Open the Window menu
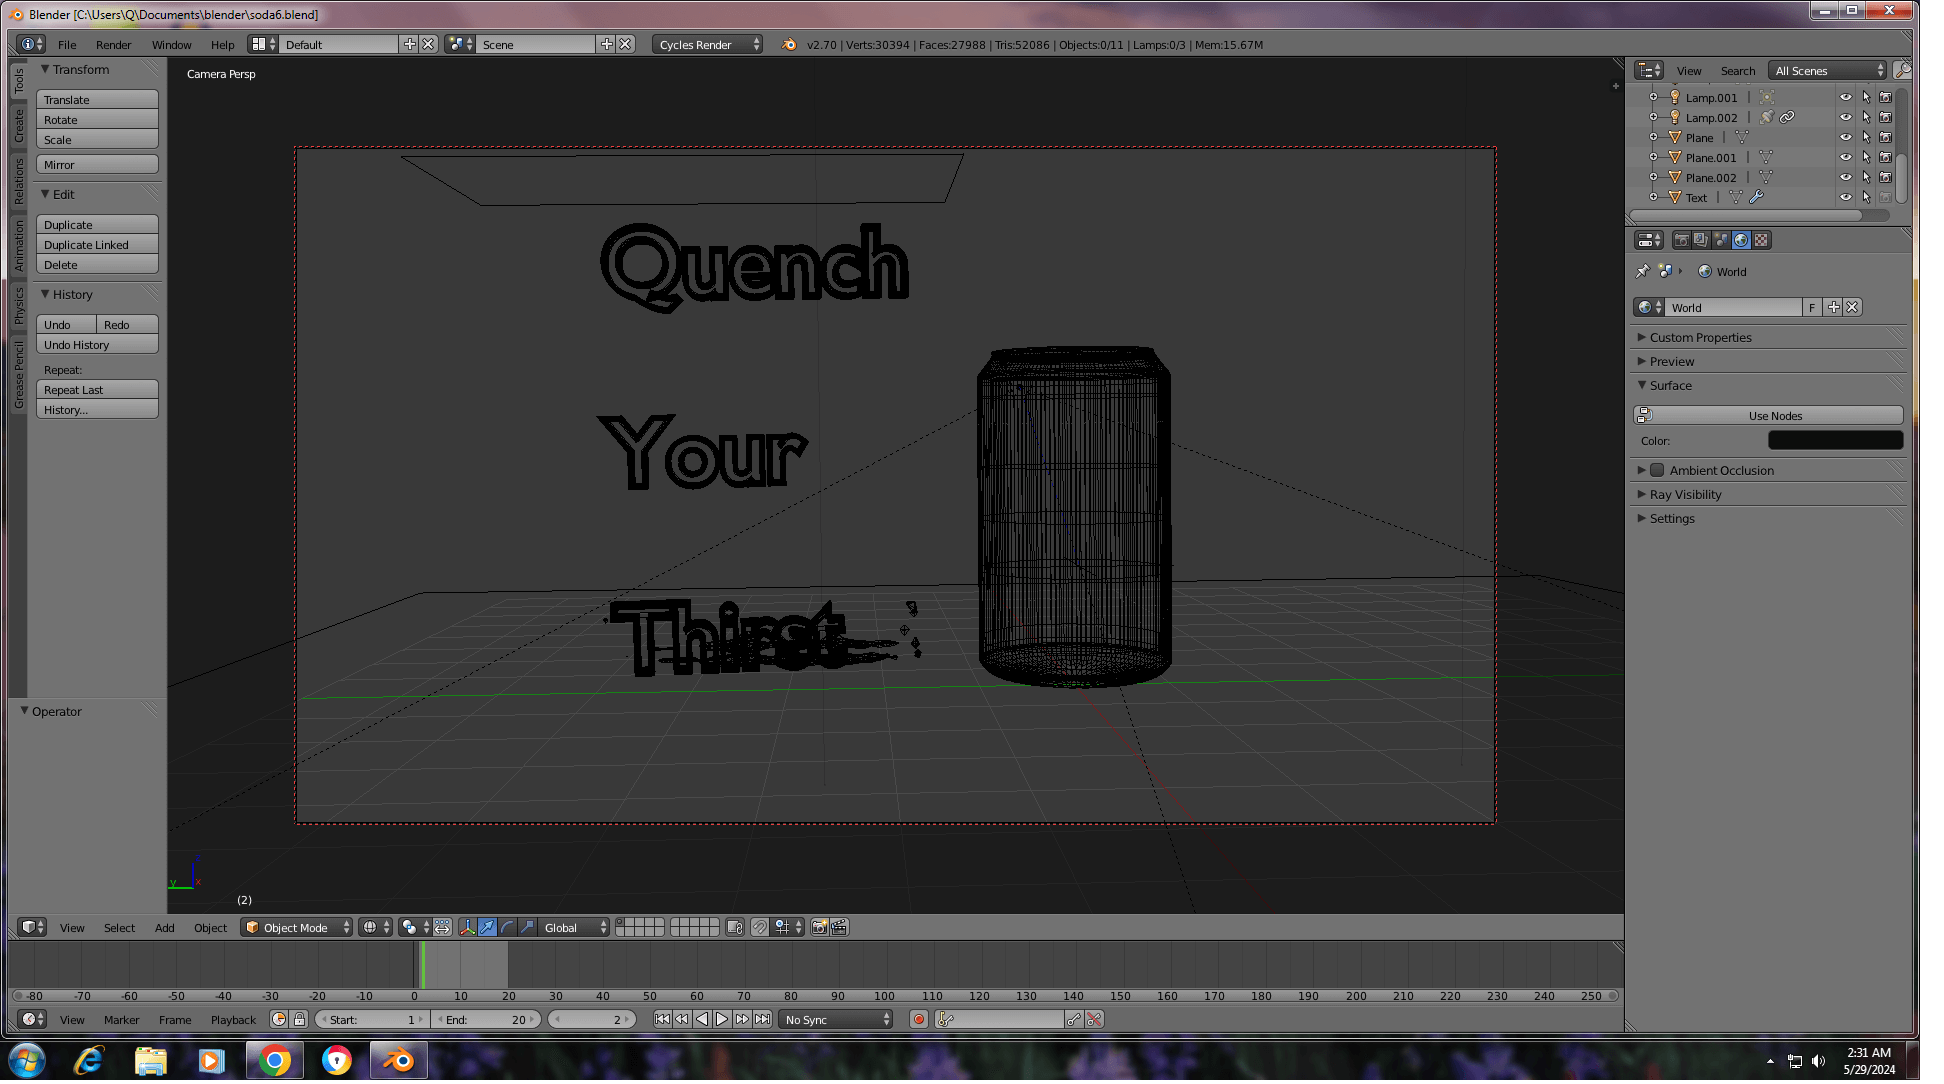The height and width of the screenshot is (1084, 1944). tap(172, 45)
